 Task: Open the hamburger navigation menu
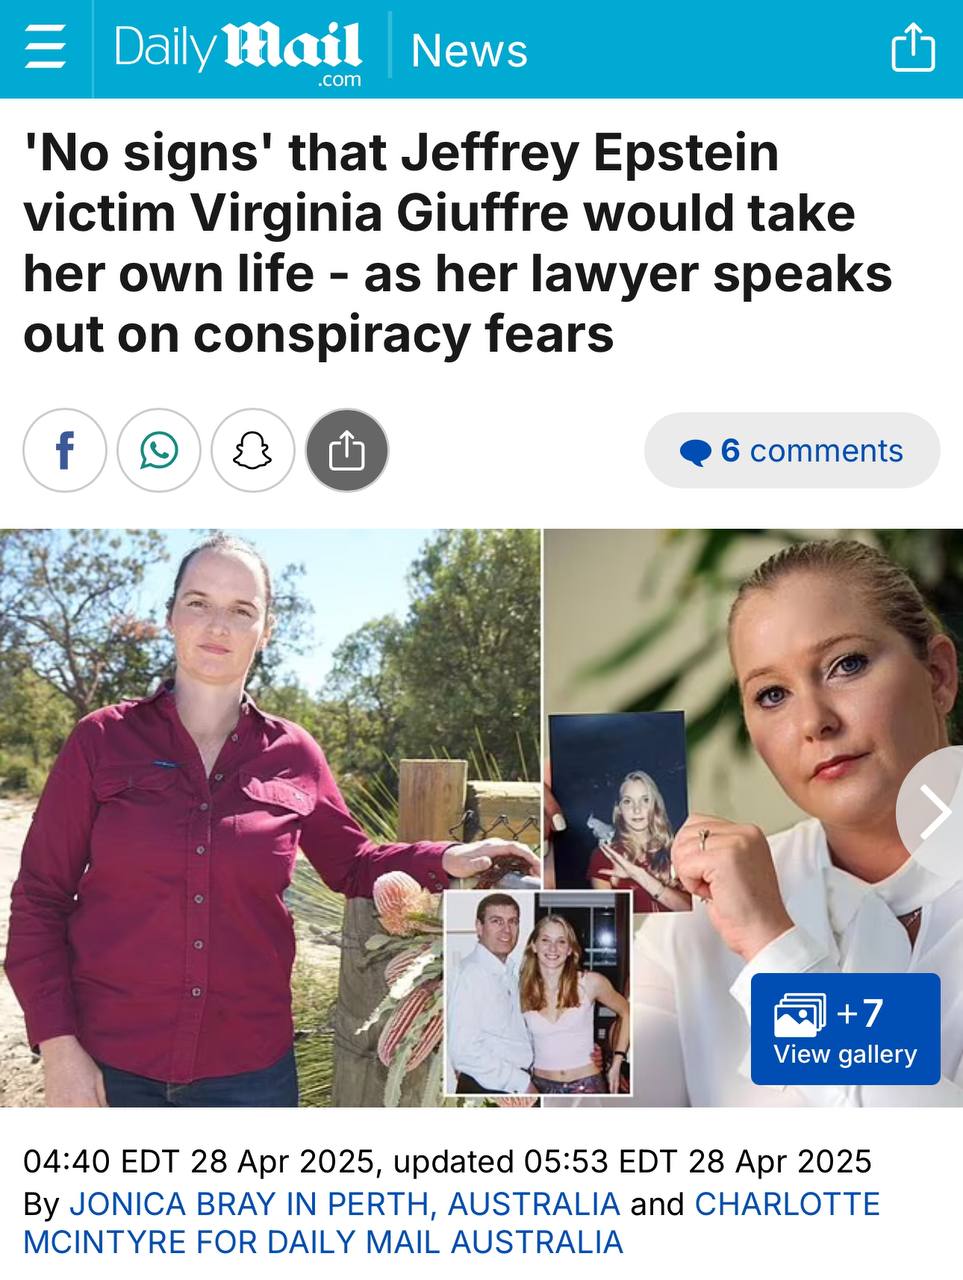point(45,48)
